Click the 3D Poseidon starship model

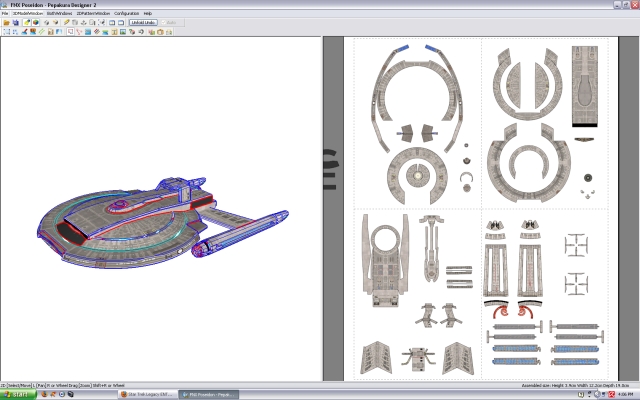[162, 224]
